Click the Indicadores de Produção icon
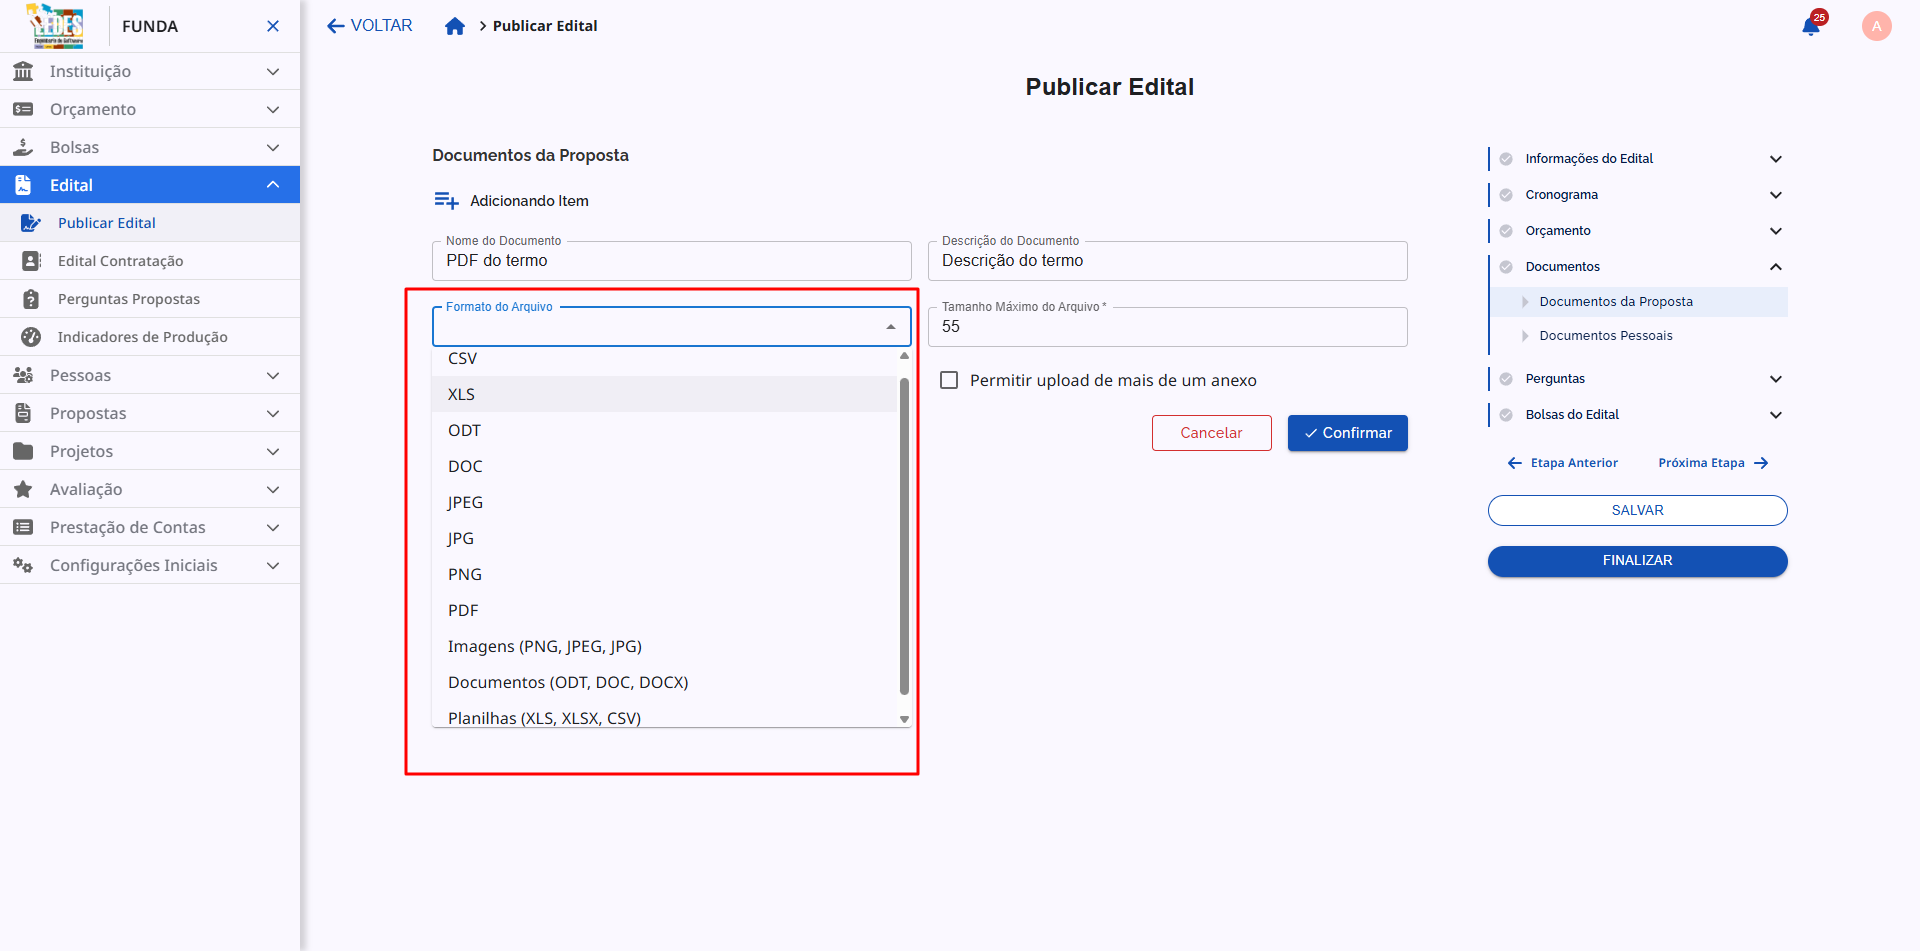This screenshot has width=1920, height=951. [31, 337]
